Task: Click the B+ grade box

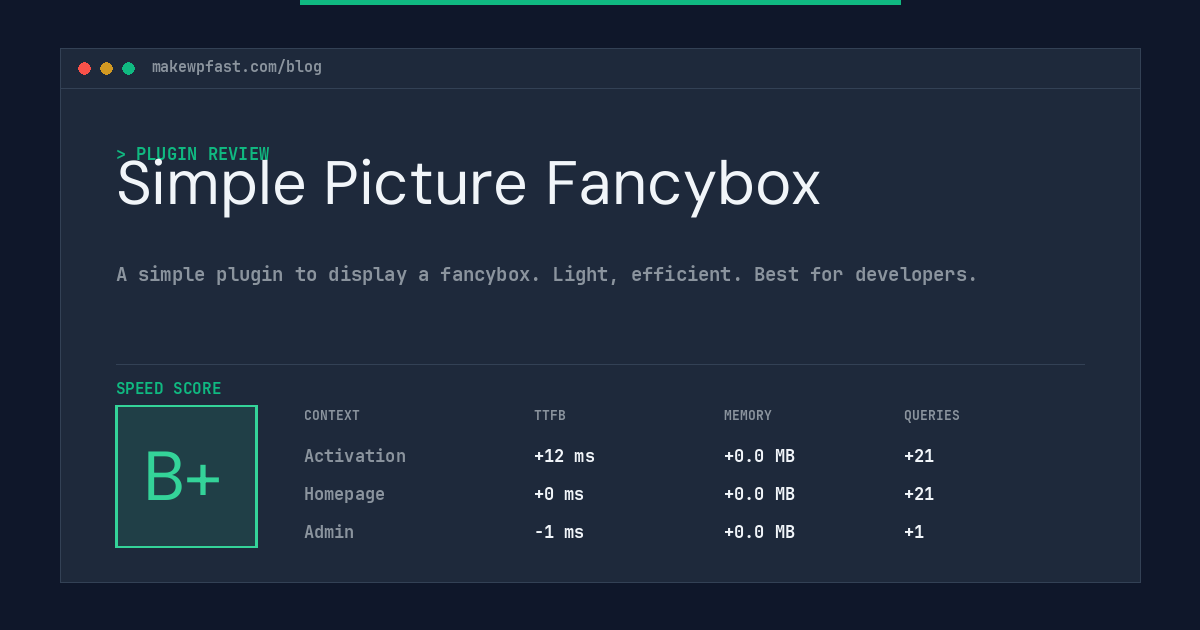Action: tap(186, 476)
